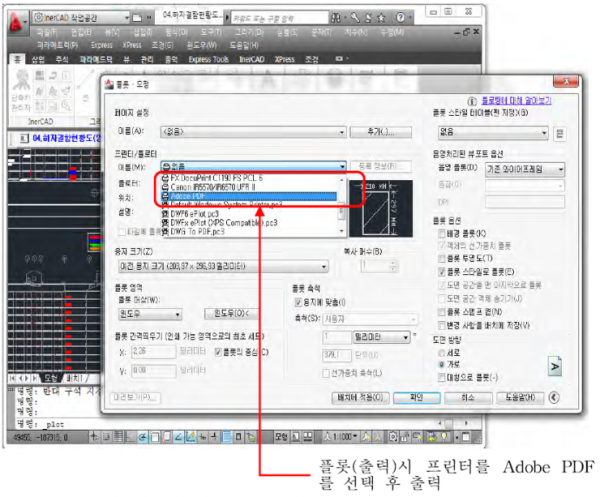600x497 pixels.
Task: Open the AutoCAD application menu button
Action: (x=16, y=22)
